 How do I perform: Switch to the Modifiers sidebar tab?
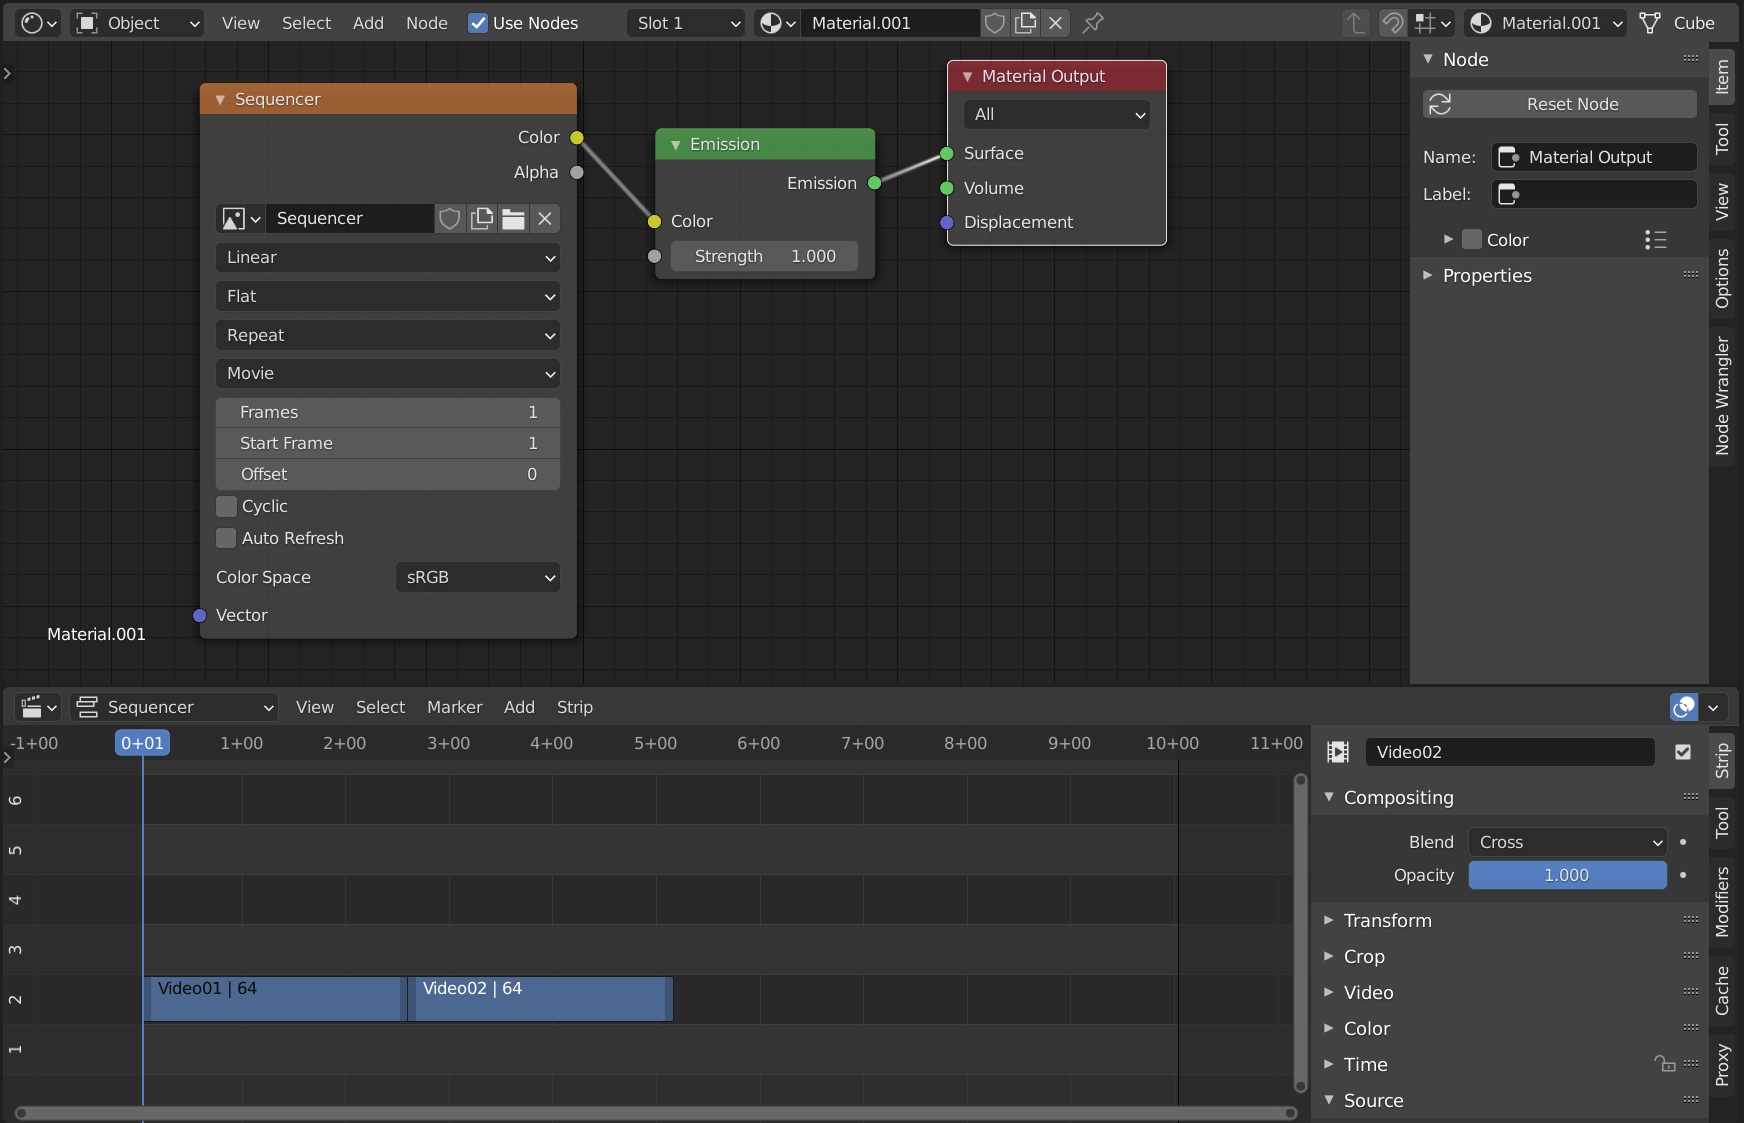1722,902
